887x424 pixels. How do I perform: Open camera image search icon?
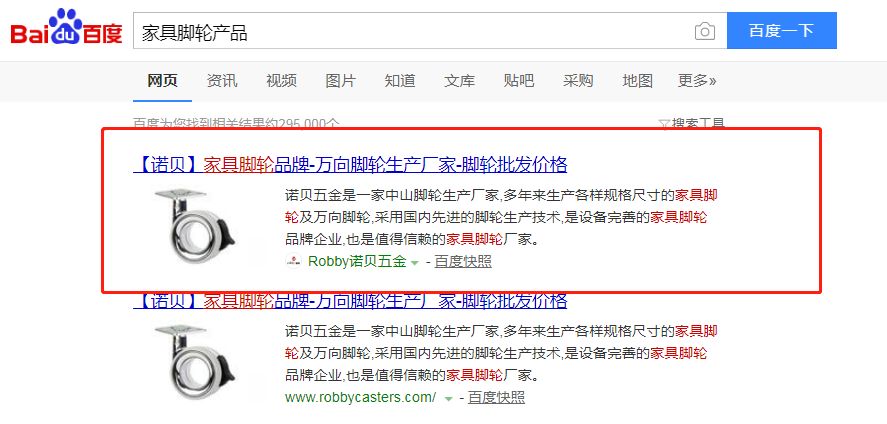[x=704, y=31]
